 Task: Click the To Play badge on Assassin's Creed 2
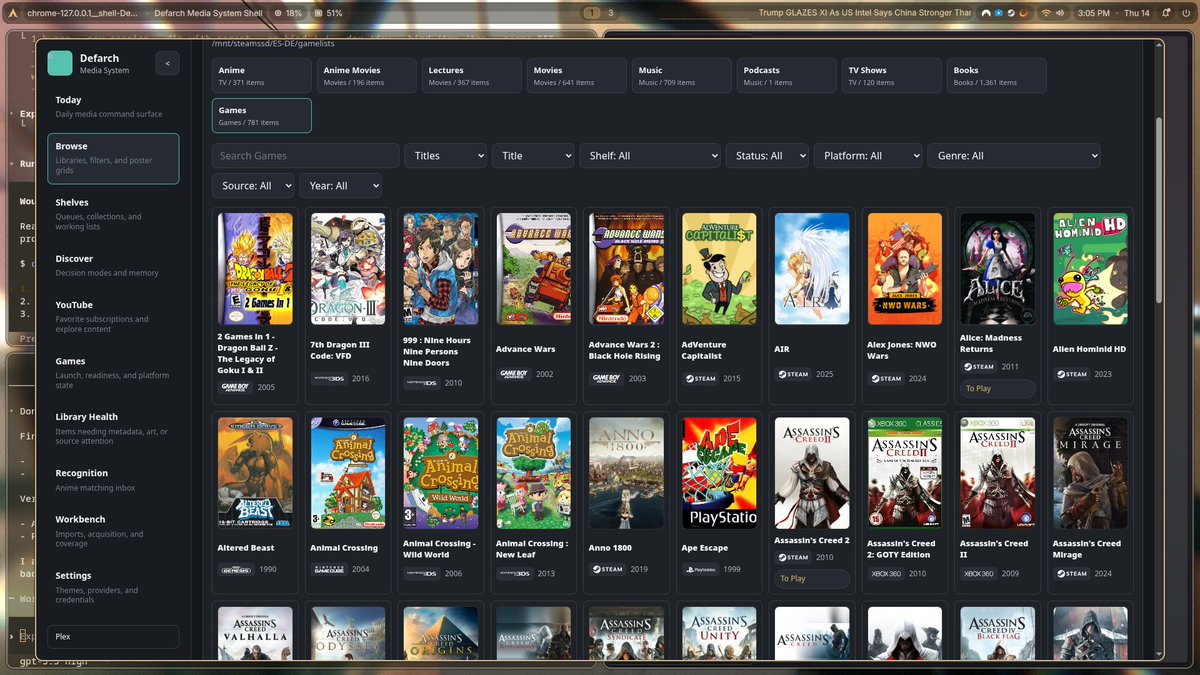(811, 579)
